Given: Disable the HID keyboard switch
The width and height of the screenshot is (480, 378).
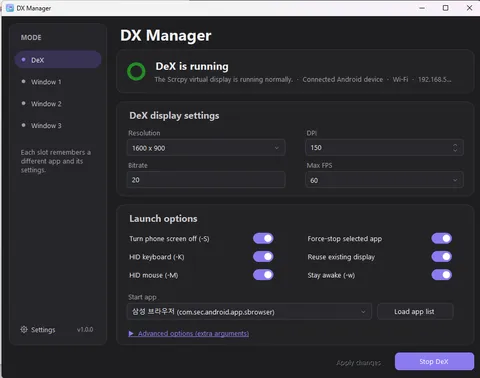Looking at the screenshot, I should tap(263, 257).
